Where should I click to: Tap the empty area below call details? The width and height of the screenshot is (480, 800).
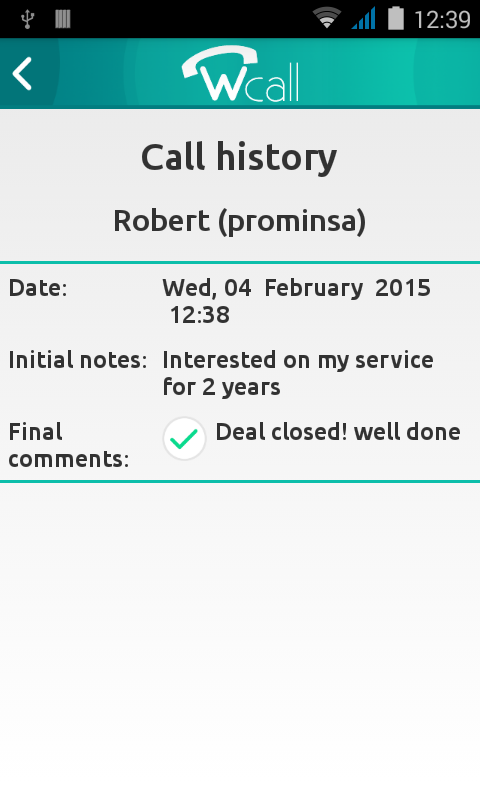[x=240, y=640]
